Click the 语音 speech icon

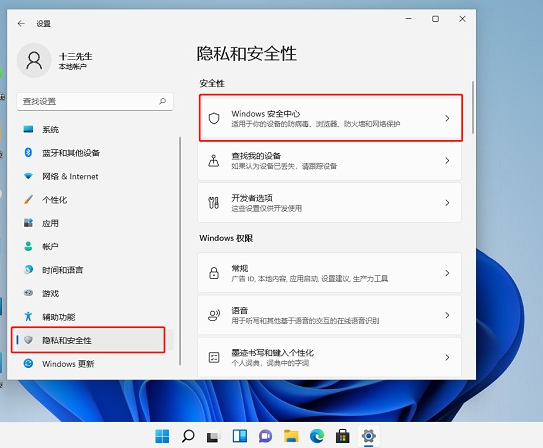[x=214, y=315]
